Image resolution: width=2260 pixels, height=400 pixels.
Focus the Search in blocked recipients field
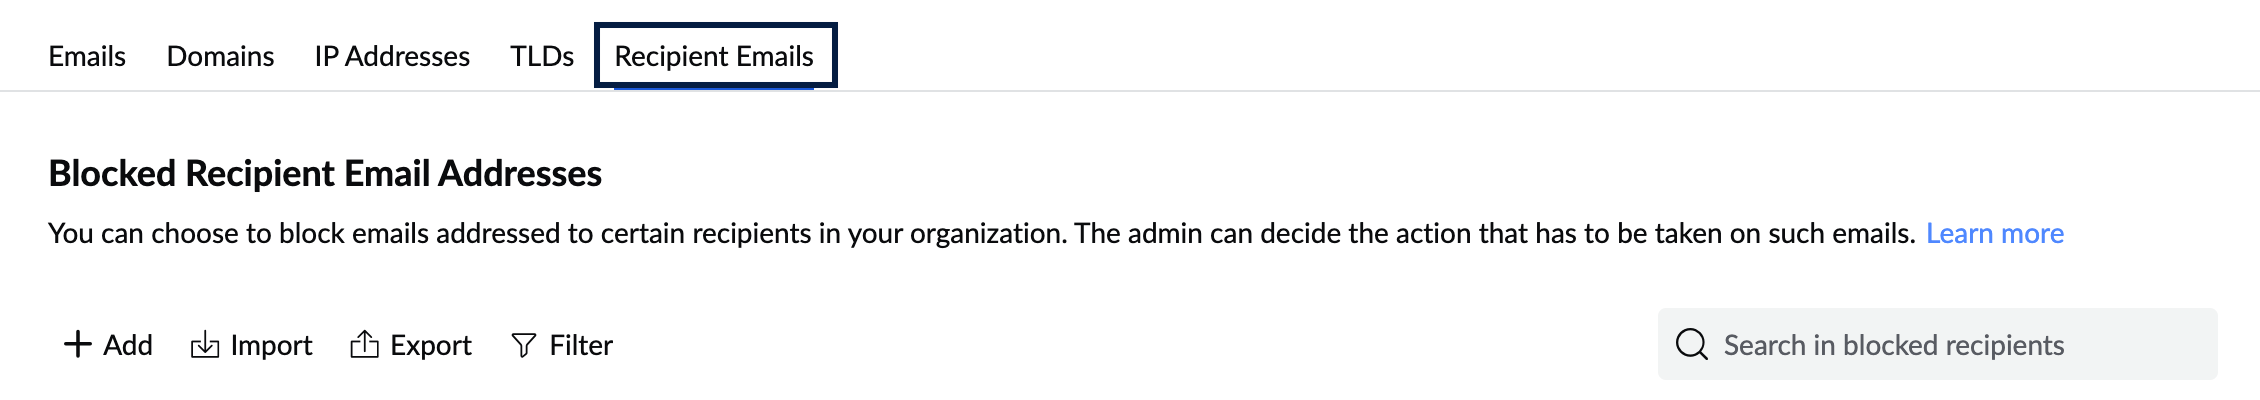pyautogui.click(x=1950, y=345)
